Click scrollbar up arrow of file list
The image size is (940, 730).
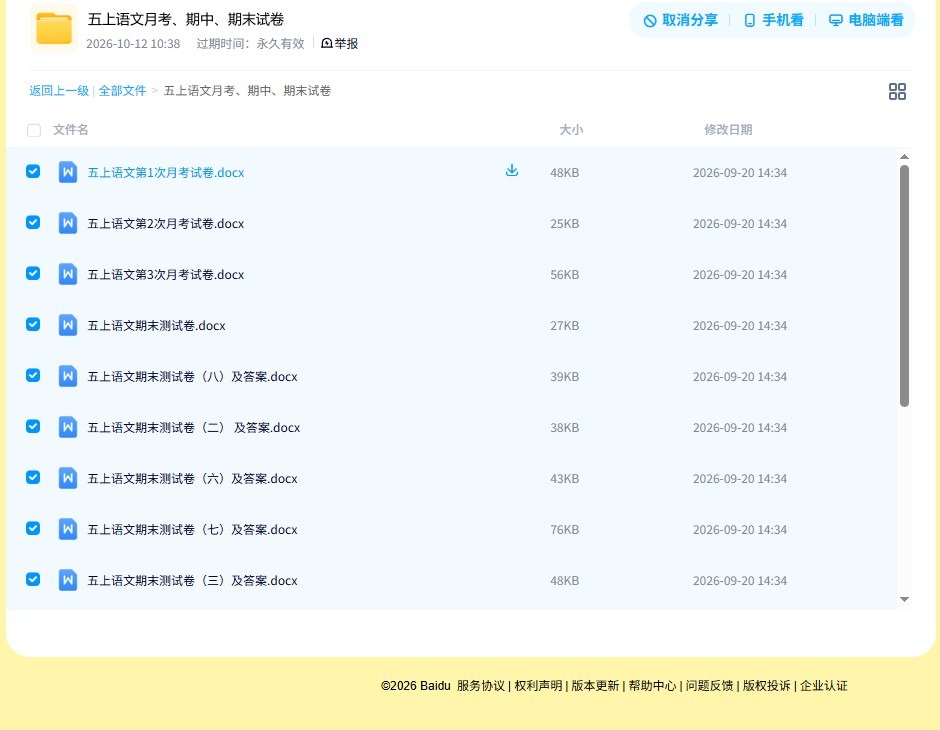tap(904, 156)
